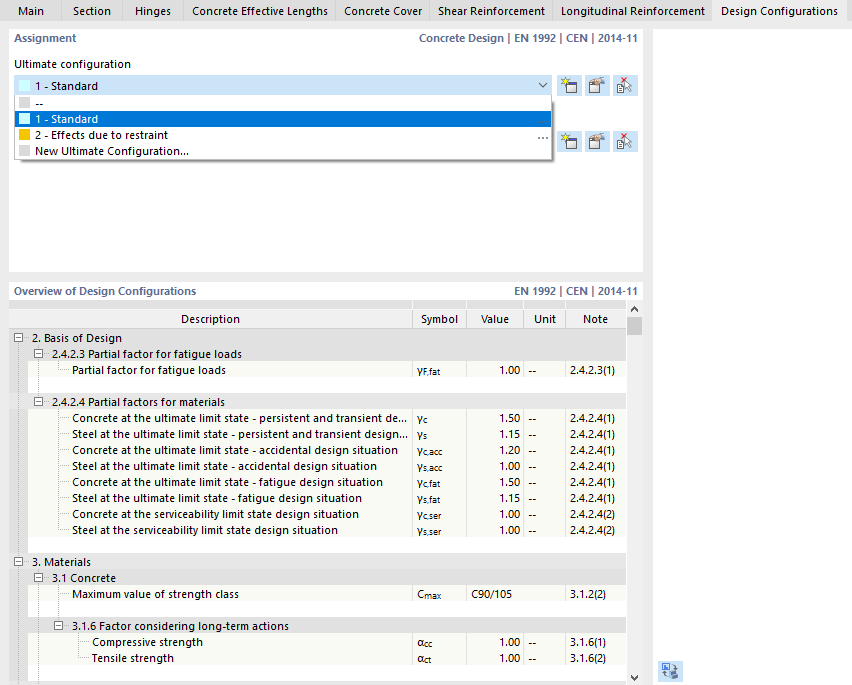
Task: Switch to the Main tab
Action: 31,11
